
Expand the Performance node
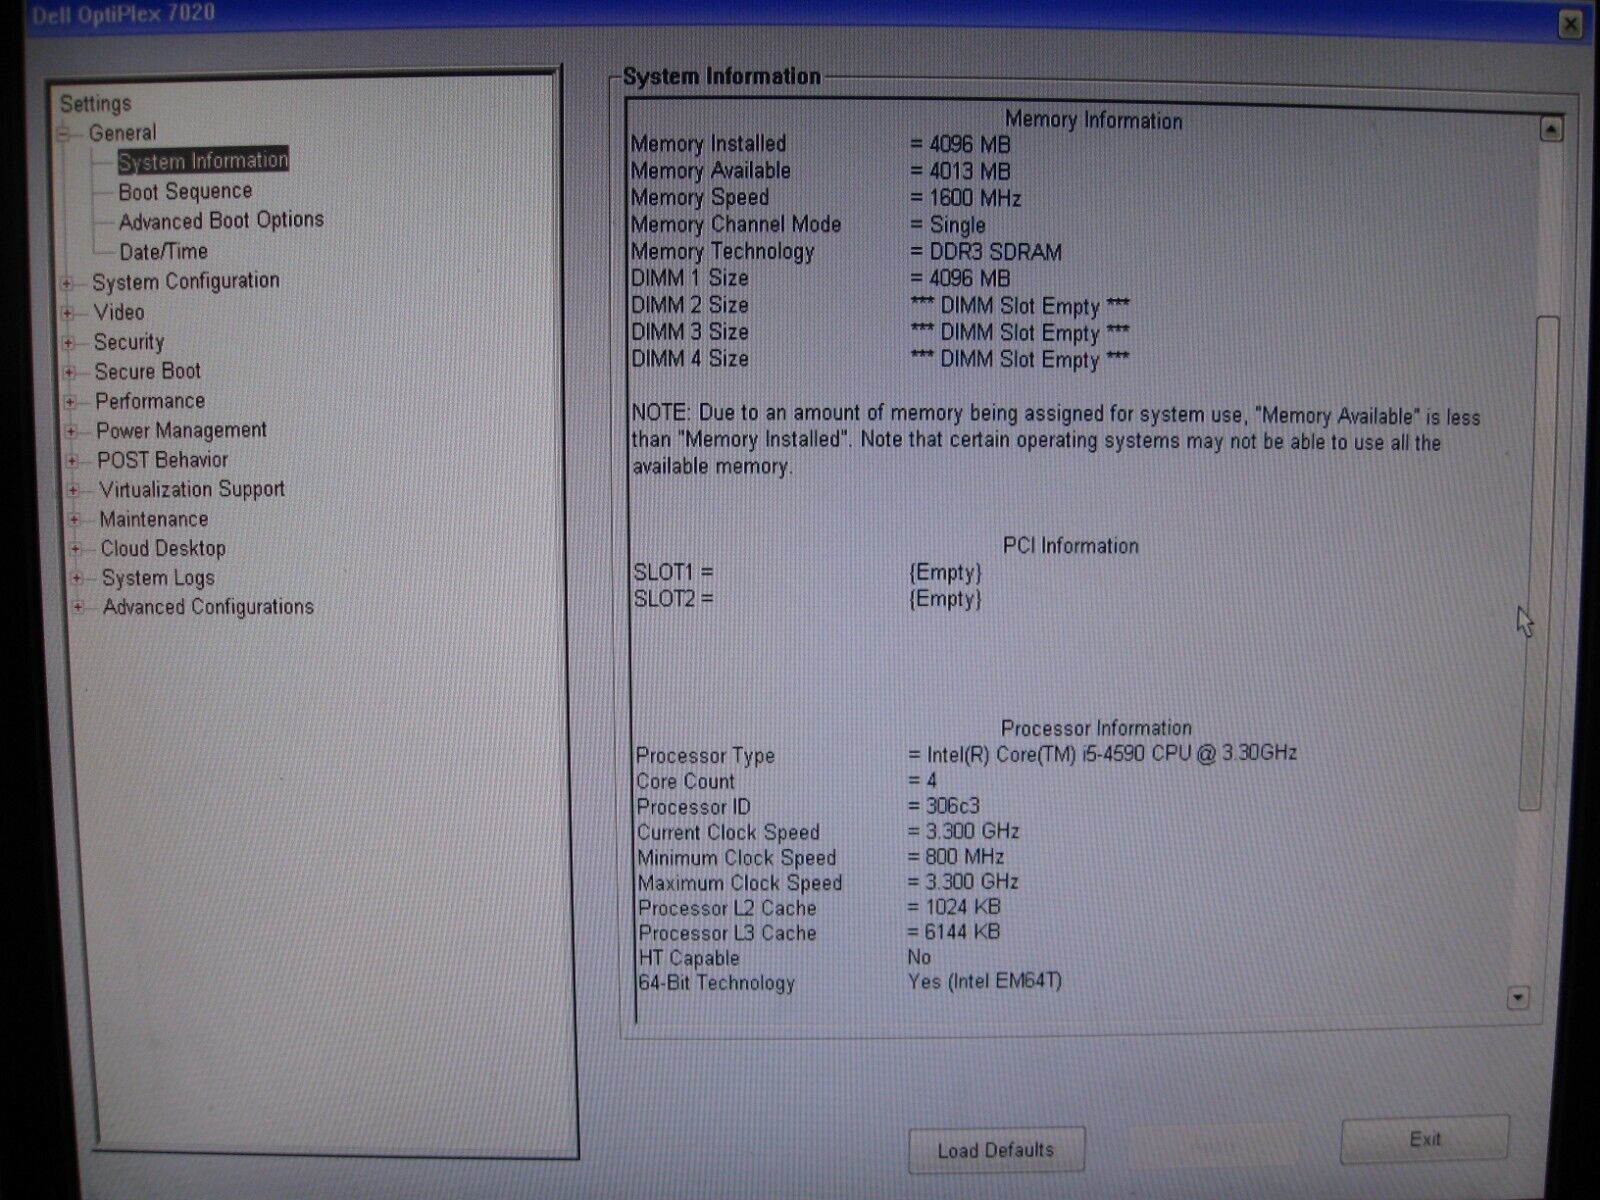(x=71, y=402)
